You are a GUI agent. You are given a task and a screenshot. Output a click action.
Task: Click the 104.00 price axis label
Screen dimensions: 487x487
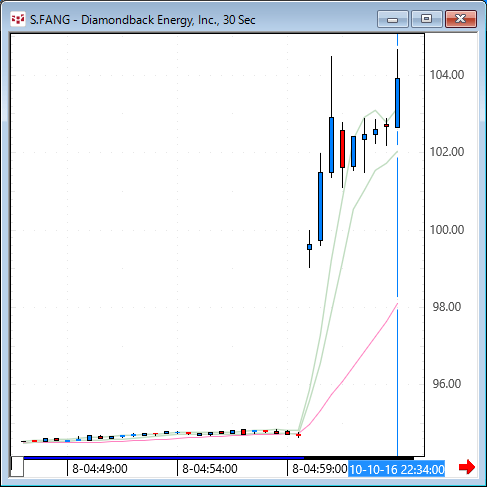447,75
